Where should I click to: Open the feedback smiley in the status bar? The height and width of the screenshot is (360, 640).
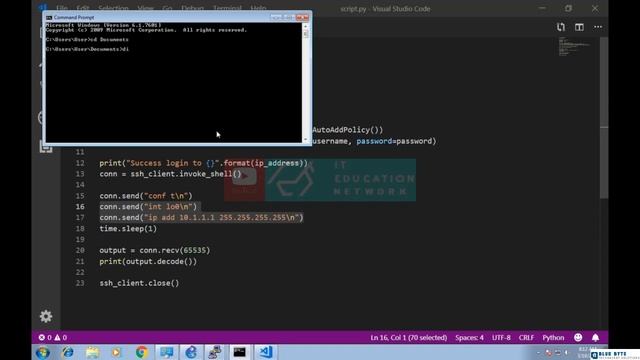click(578, 338)
